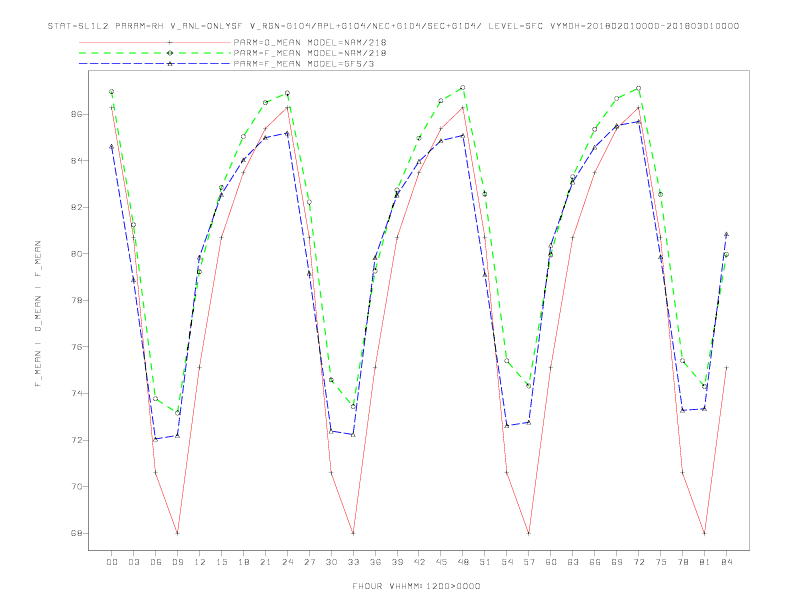Image resolution: width=792 pixels, height=612 pixels.
Task: Click y-axis tick label 76
Action: 75,347
